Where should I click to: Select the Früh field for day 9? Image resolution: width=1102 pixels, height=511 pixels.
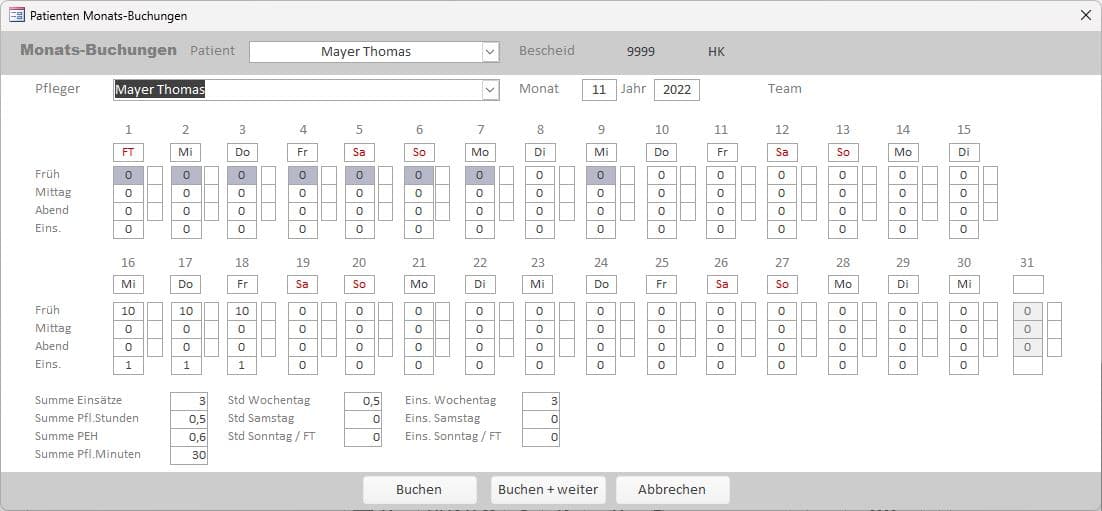(600, 176)
